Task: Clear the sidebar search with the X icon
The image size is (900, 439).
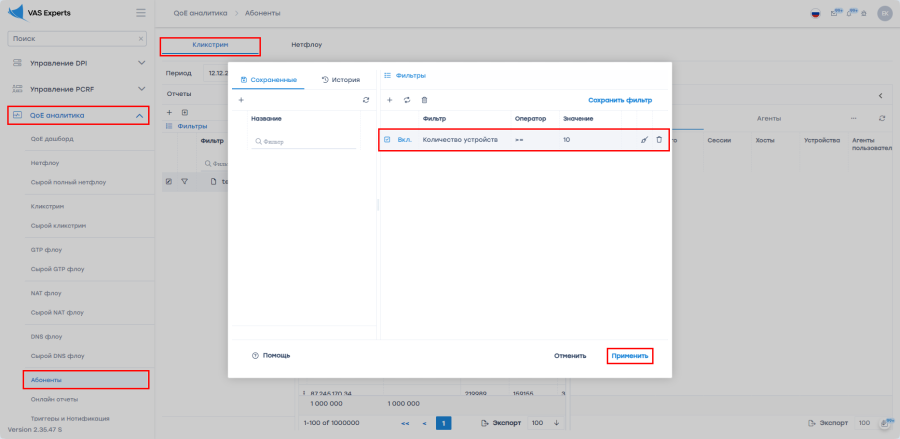Action: point(141,39)
